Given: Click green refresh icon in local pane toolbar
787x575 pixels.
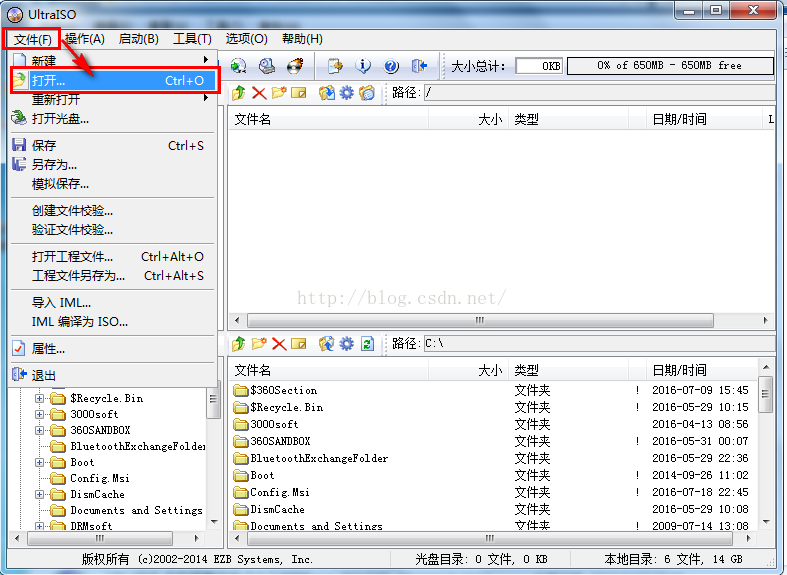Looking at the screenshot, I should coord(367,344).
